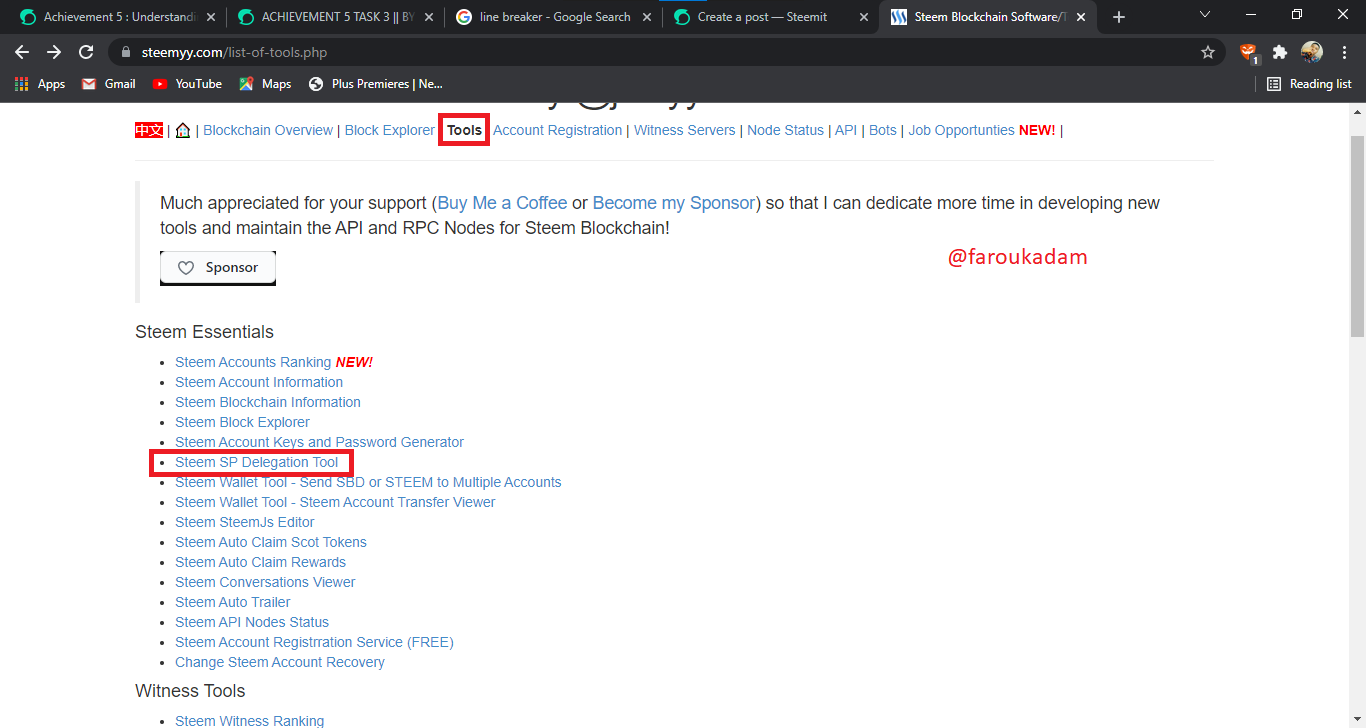The width and height of the screenshot is (1366, 728).
Task: Follow the Buy Me a Coffee link
Action: pos(502,203)
